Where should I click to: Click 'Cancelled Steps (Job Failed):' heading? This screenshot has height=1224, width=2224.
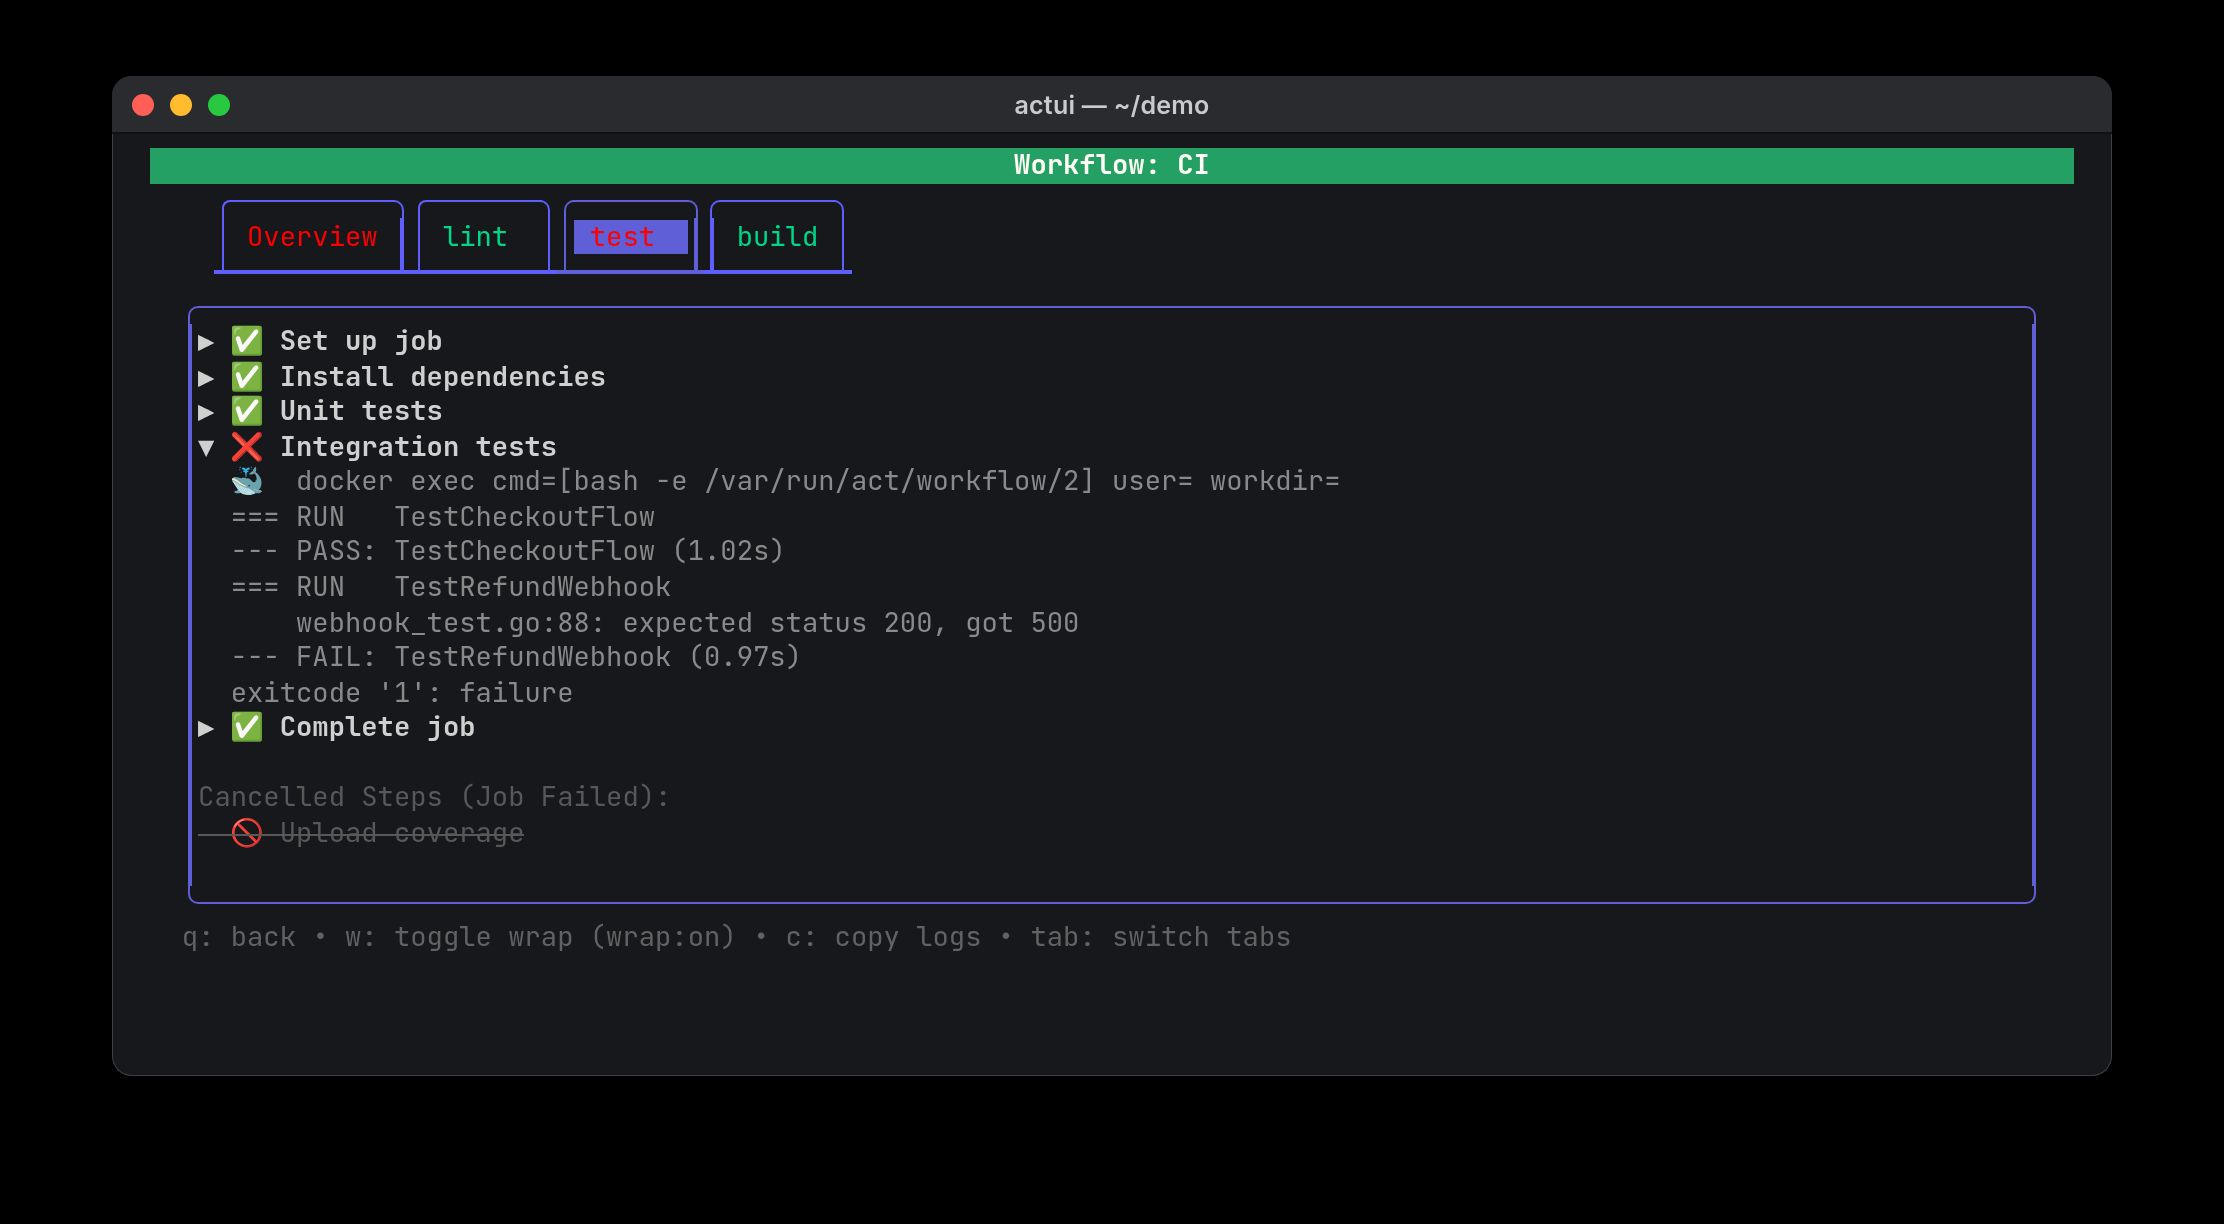(434, 797)
